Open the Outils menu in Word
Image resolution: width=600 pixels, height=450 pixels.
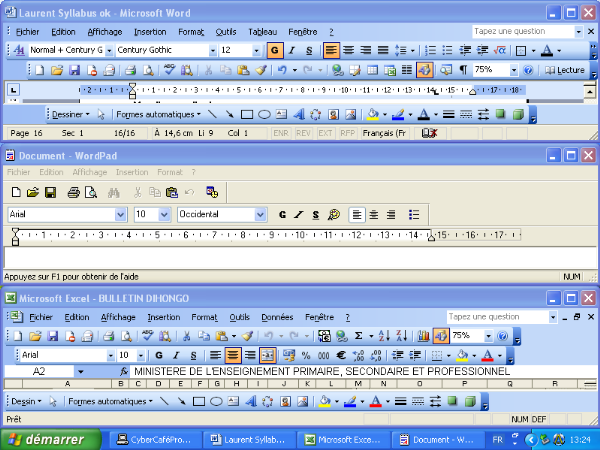tap(226, 32)
